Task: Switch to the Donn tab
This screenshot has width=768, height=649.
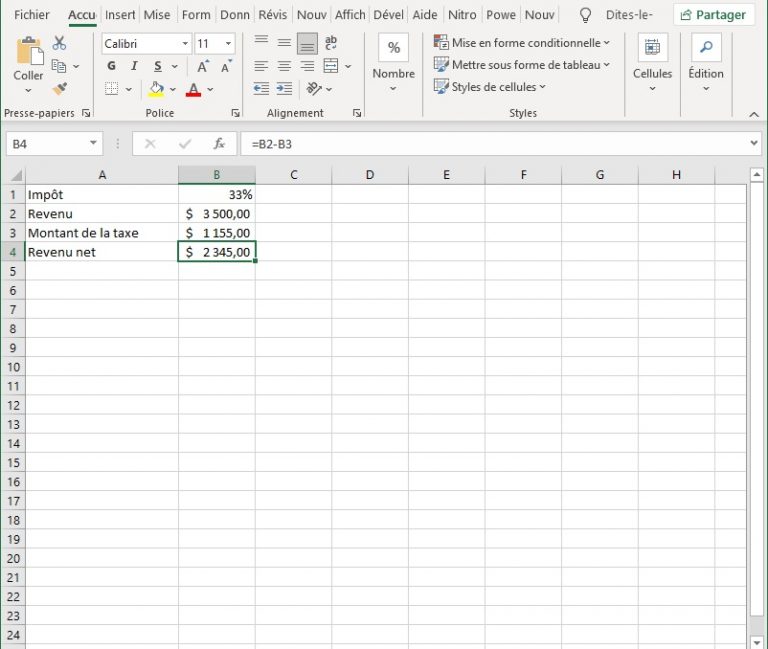Action: point(235,15)
